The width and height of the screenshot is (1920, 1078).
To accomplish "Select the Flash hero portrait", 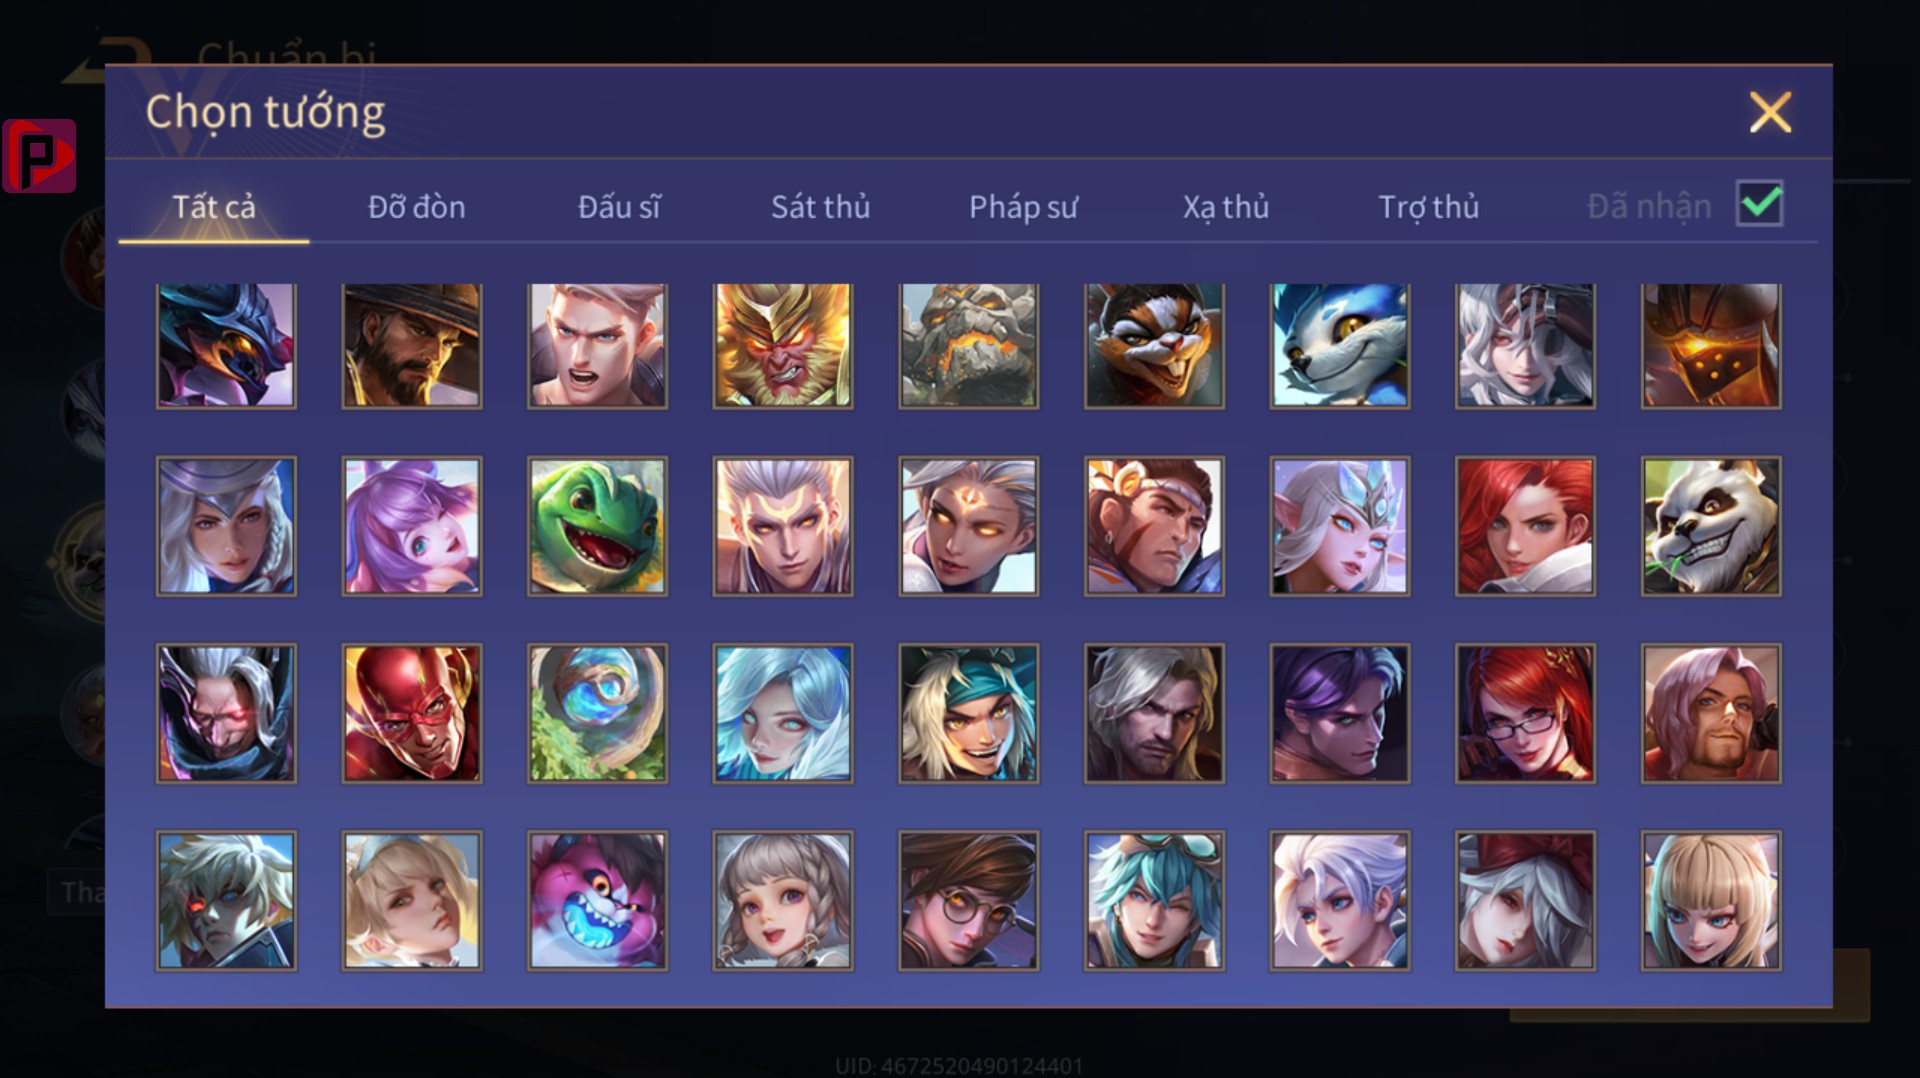I will (x=412, y=713).
